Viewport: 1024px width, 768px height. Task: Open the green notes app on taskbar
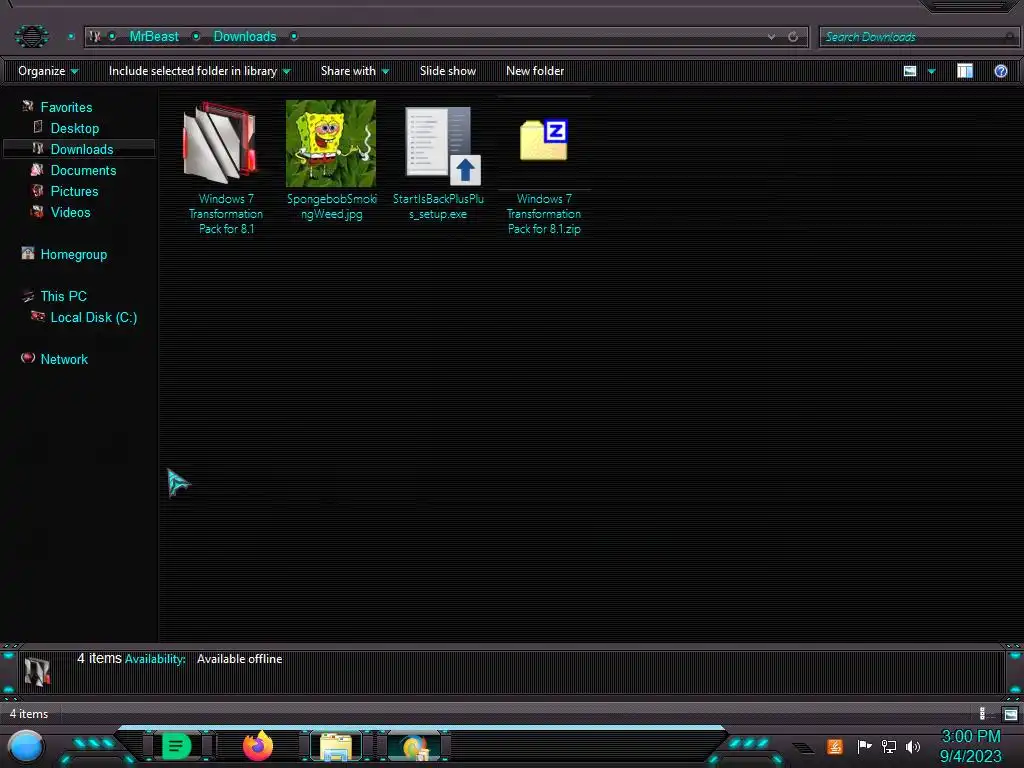click(176, 746)
